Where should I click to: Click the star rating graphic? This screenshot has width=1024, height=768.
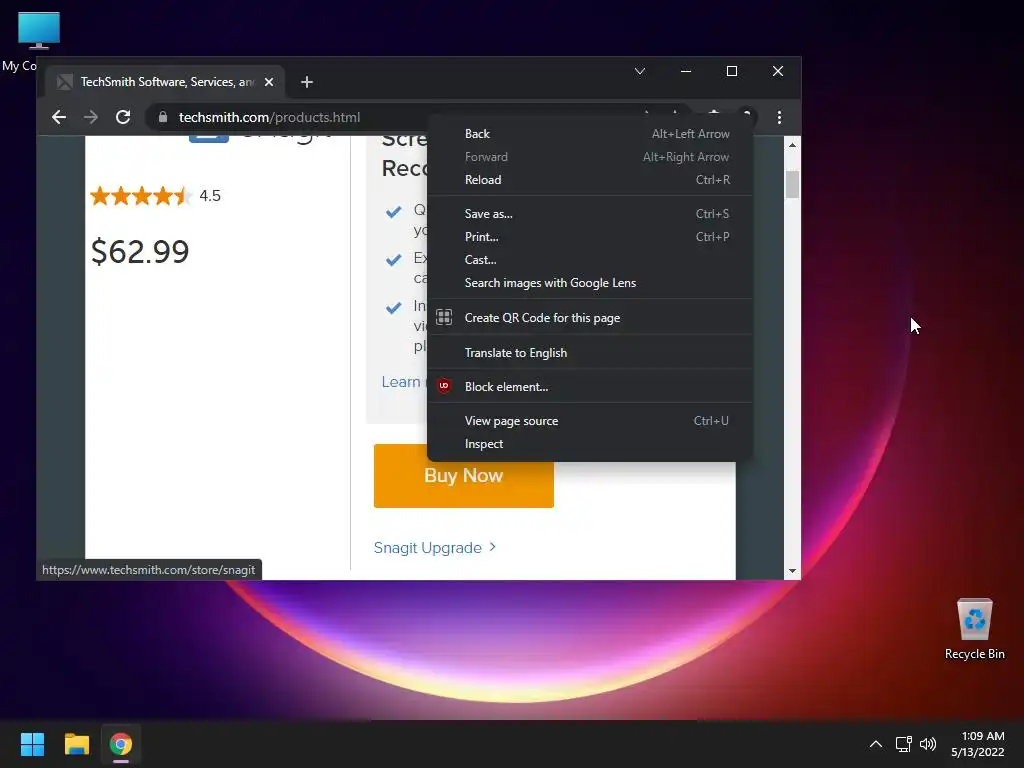click(140, 196)
